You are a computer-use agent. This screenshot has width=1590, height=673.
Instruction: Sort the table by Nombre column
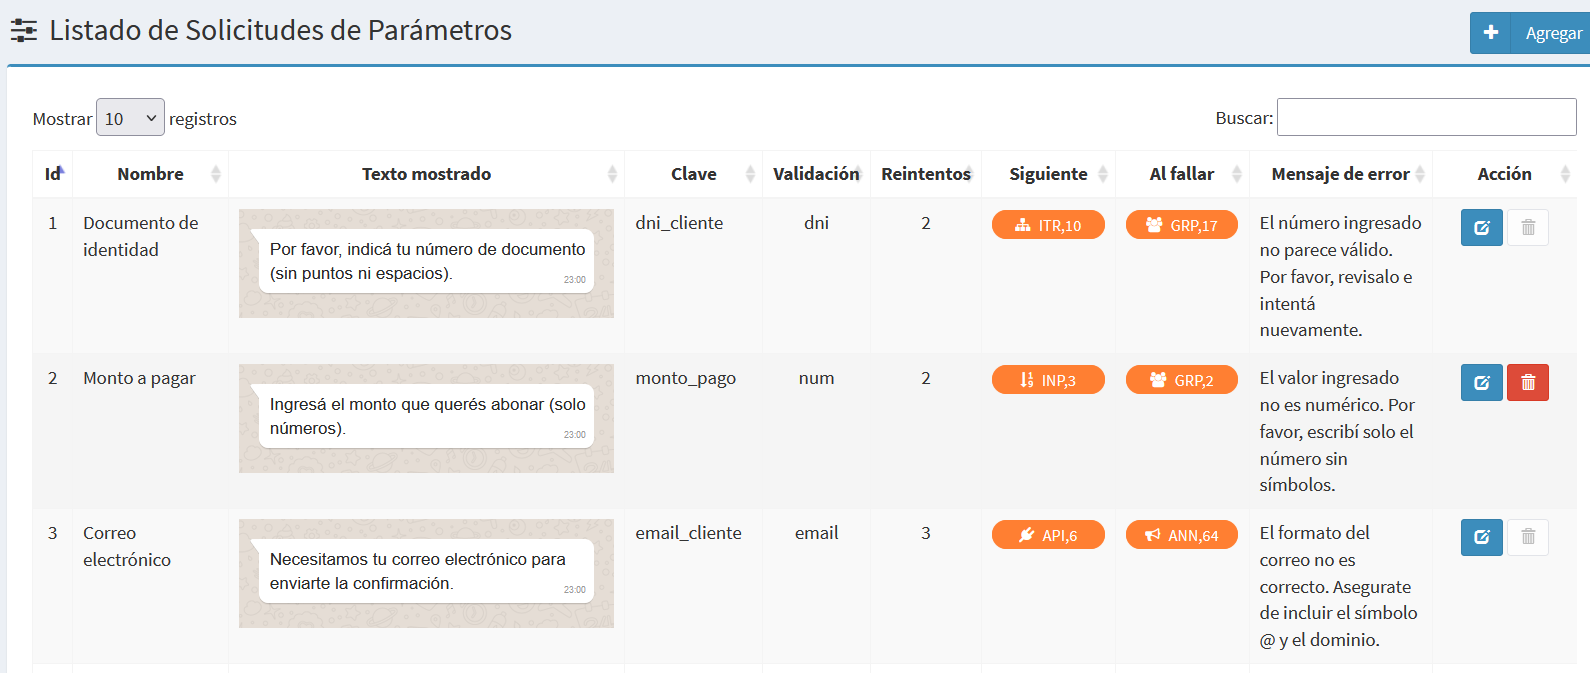151,174
